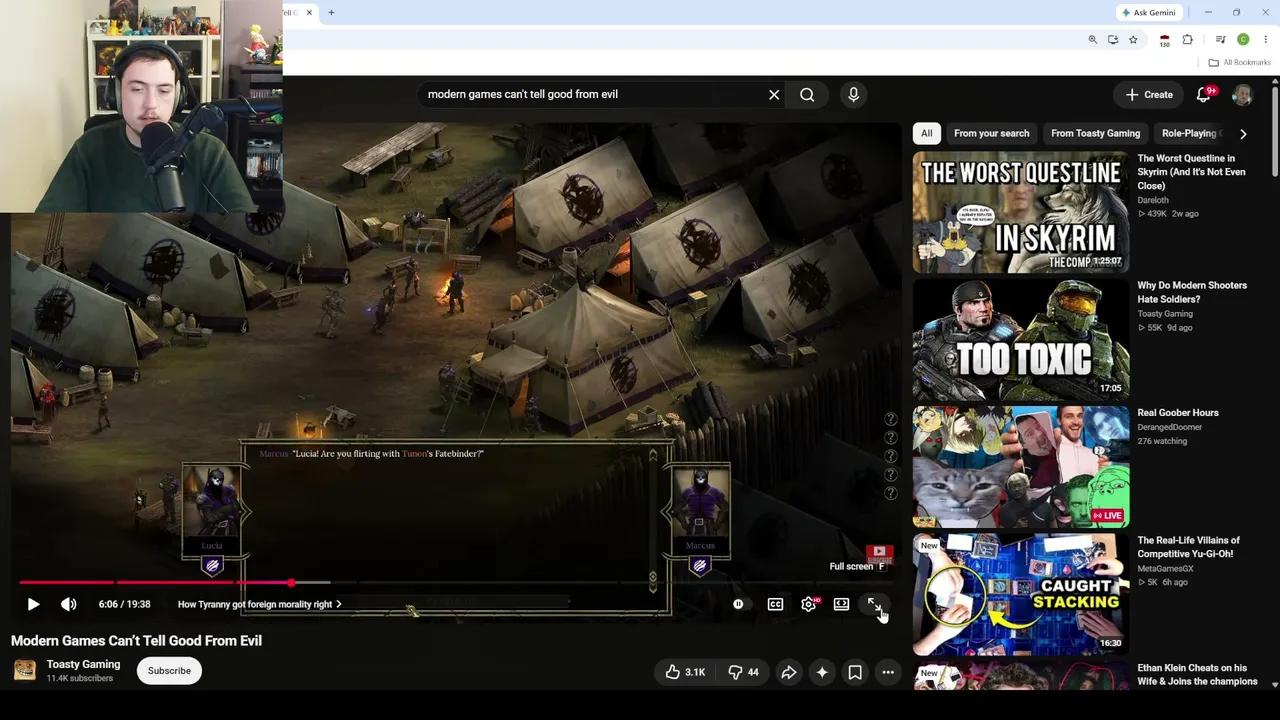Show more filter chips with right chevron

pyautogui.click(x=1243, y=133)
